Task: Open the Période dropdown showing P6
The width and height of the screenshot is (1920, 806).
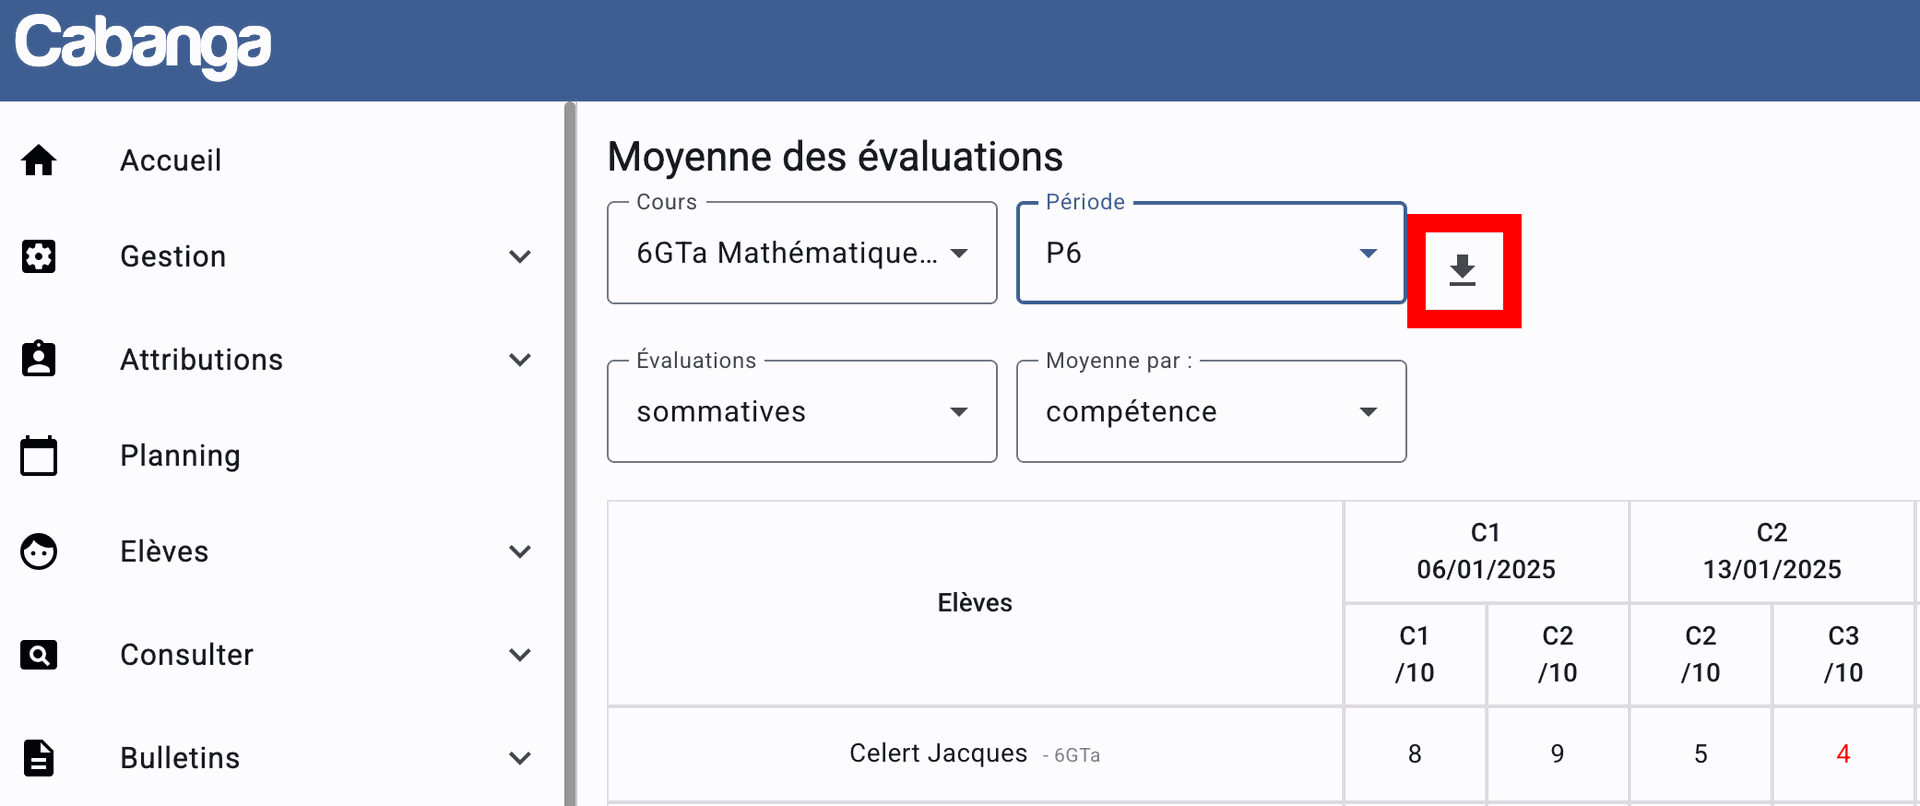Action: (1211, 253)
